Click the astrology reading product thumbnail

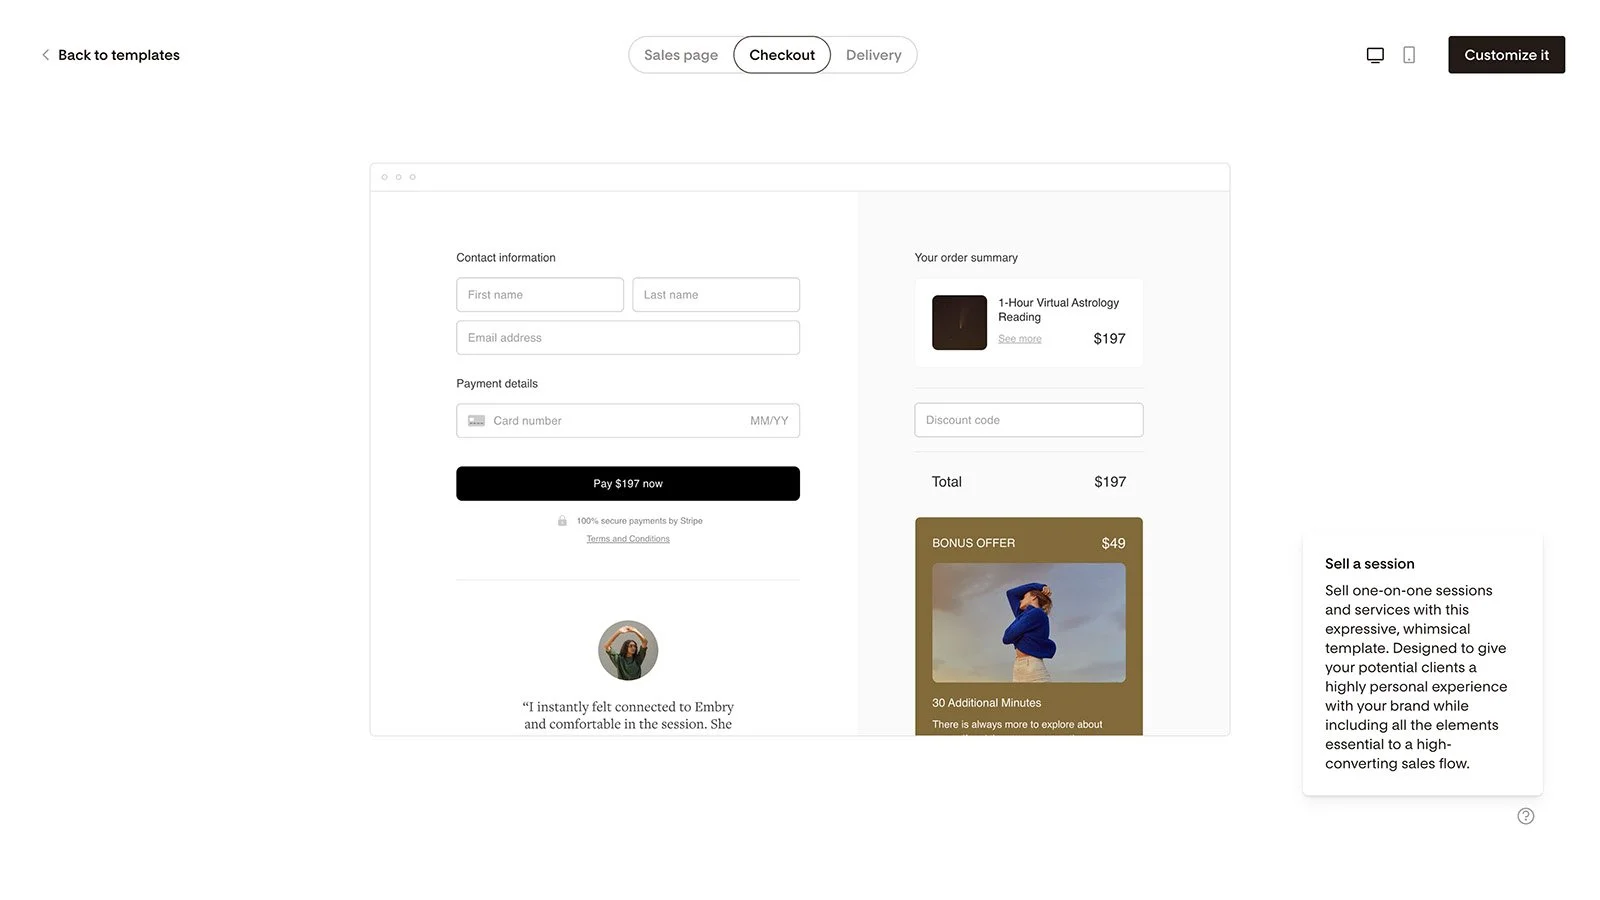click(x=959, y=322)
